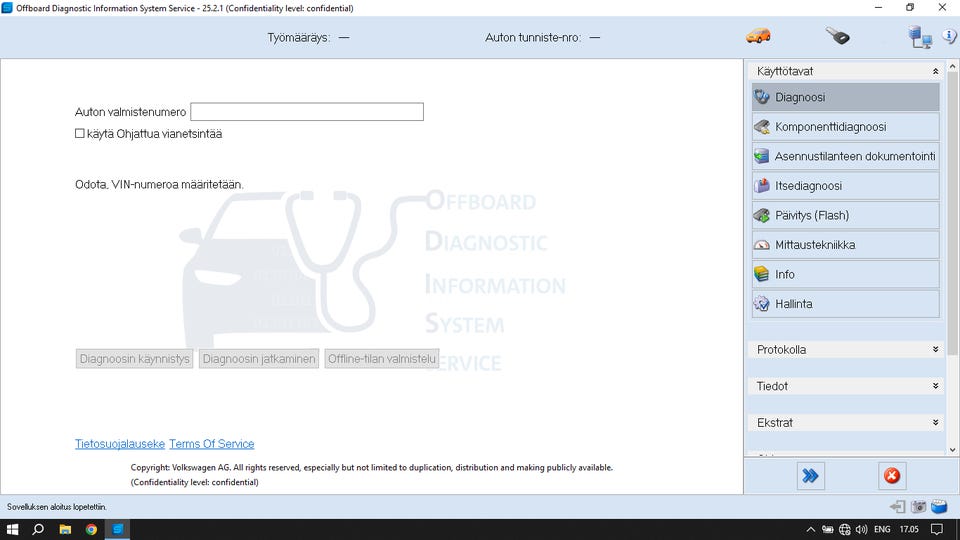Image resolution: width=960 pixels, height=540 pixels.
Task: Expand the Tiedot section
Action: click(935, 386)
